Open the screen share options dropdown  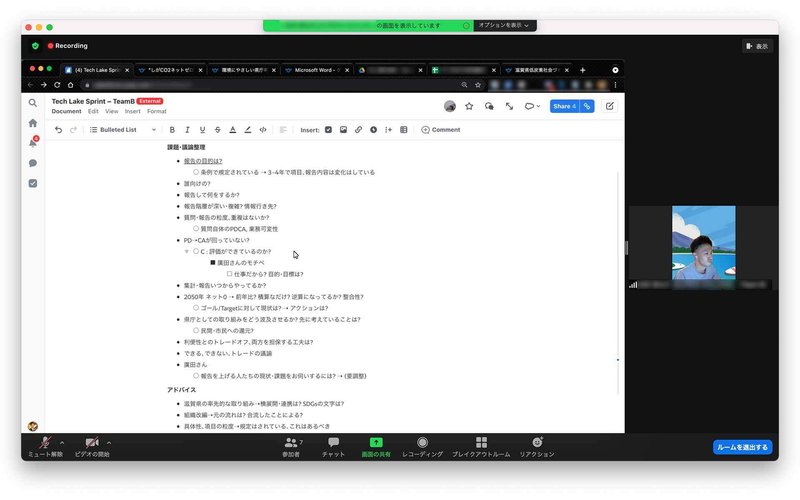coord(505,25)
